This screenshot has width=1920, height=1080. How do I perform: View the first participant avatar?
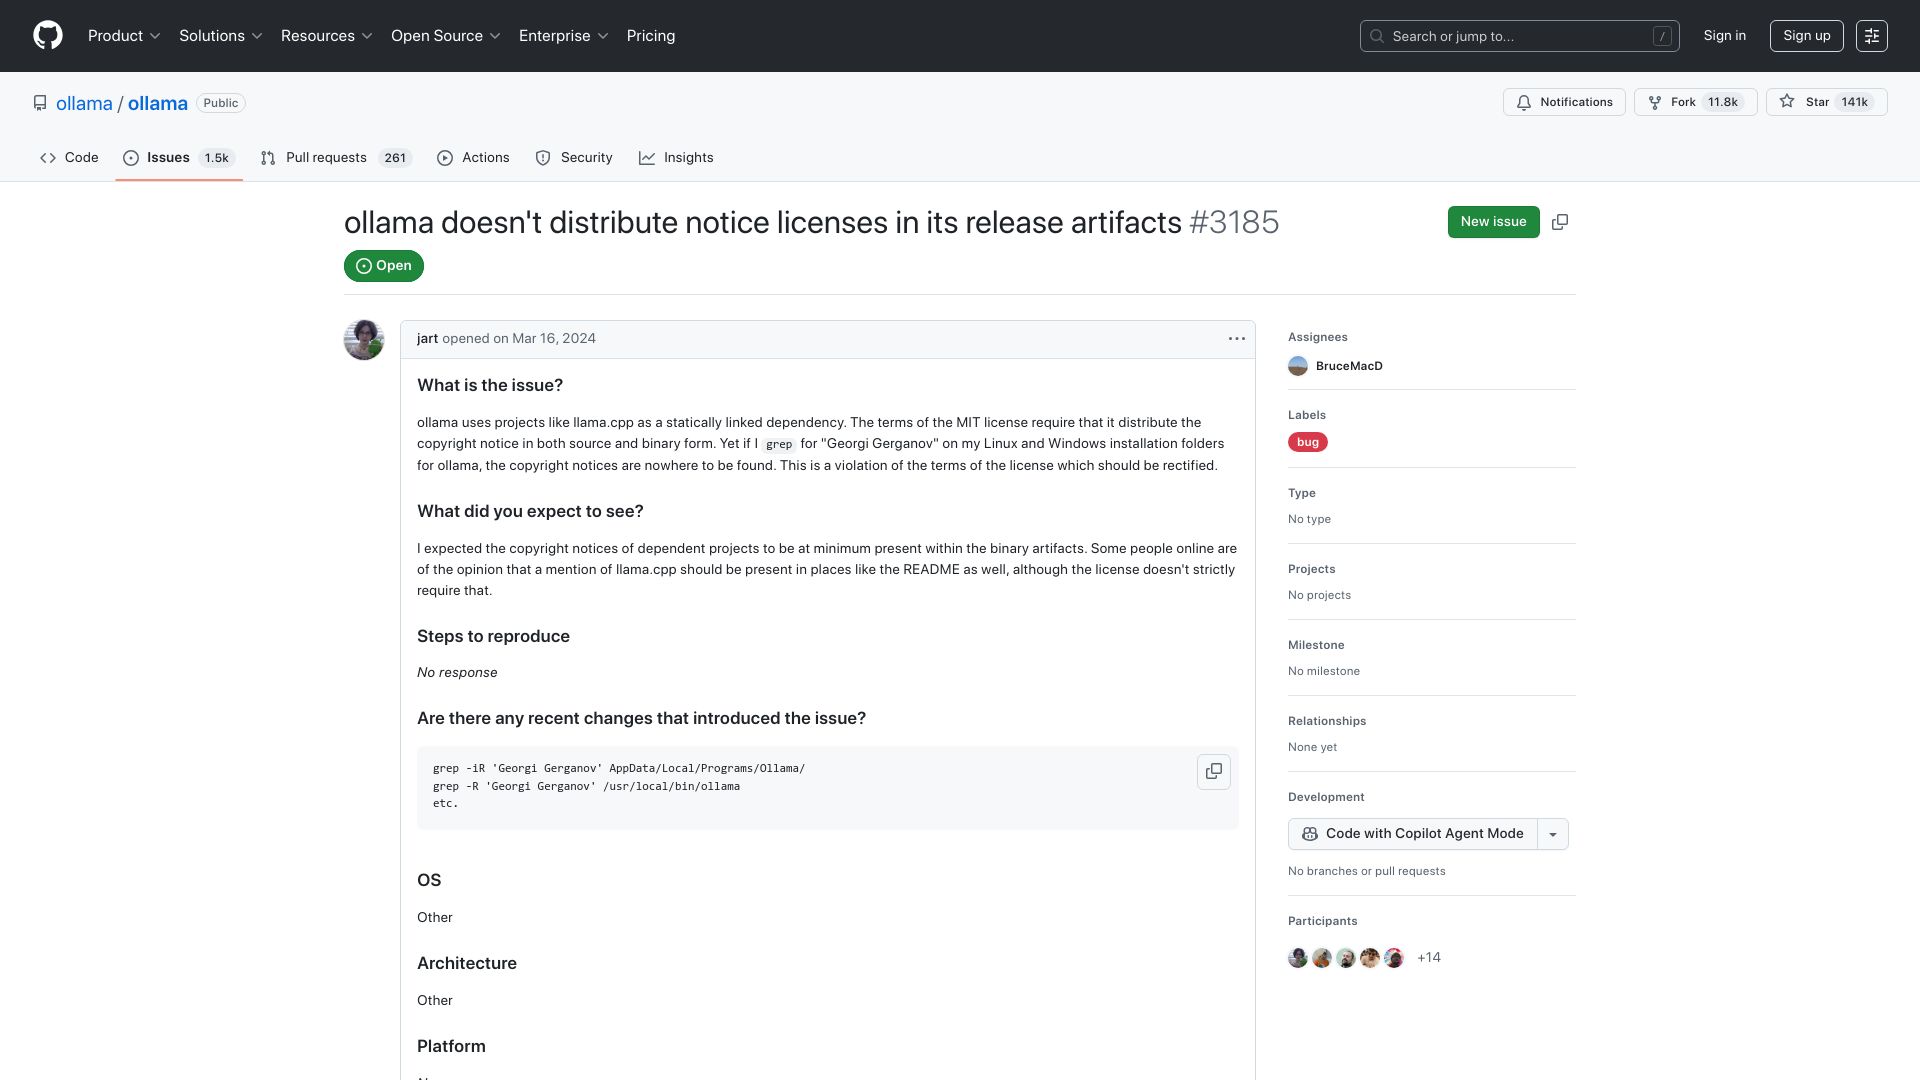point(1298,958)
